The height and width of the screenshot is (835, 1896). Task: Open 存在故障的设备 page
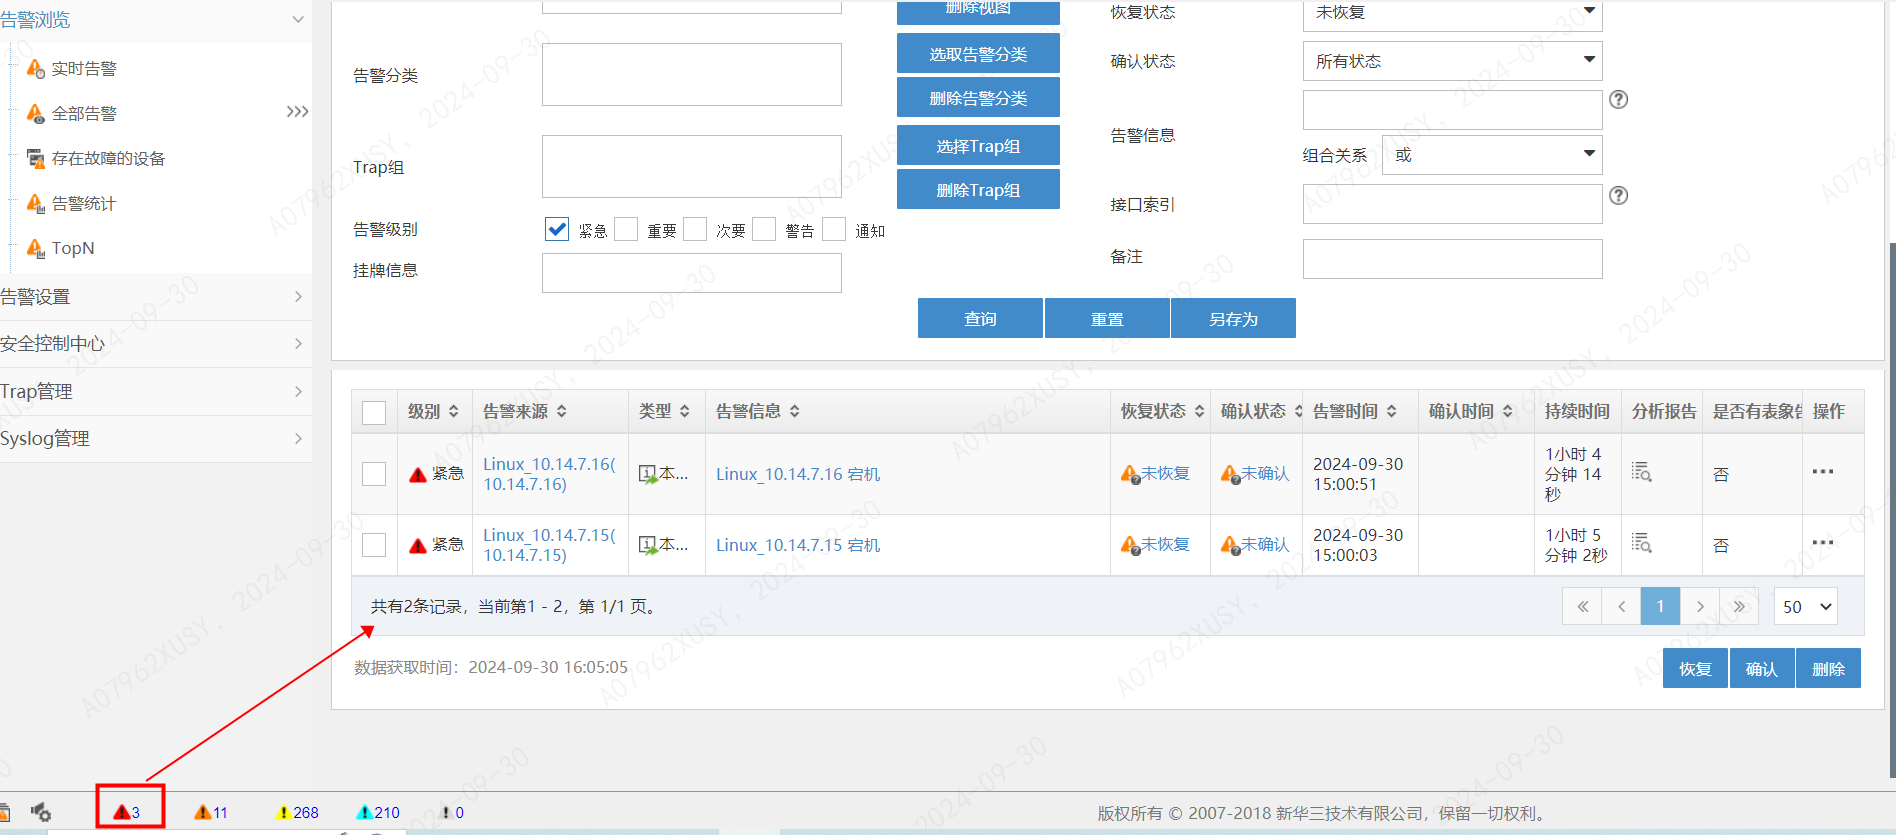tap(108, 158)
